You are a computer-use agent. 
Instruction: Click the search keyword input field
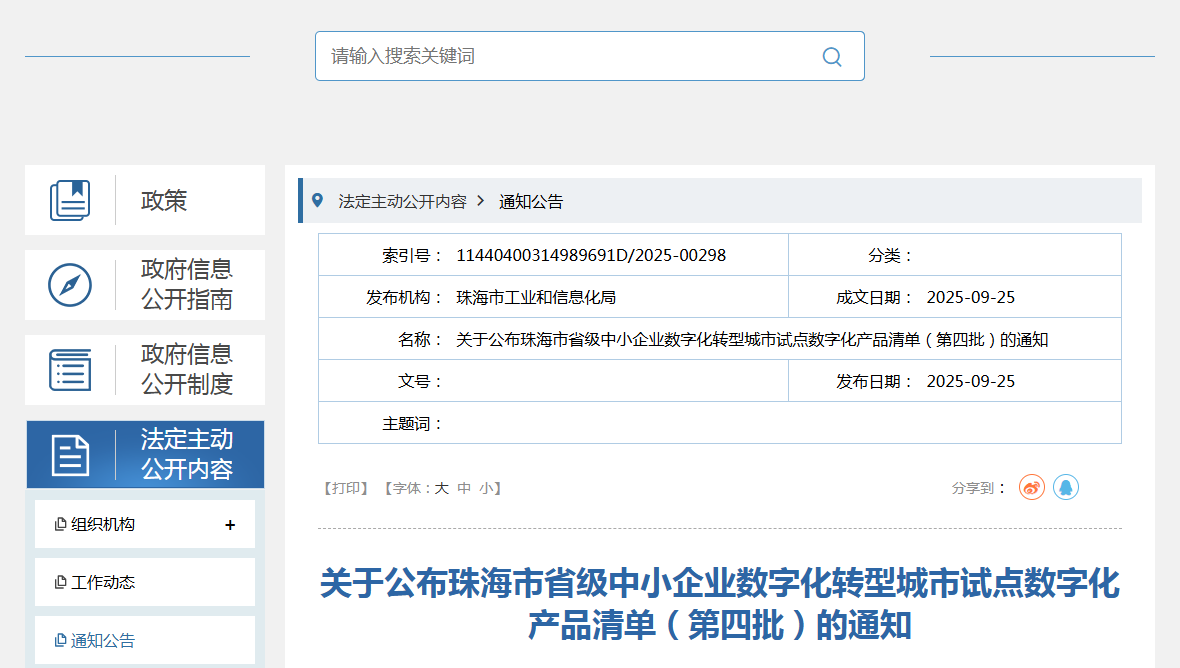pyautogui.click(x=570, y=56)
